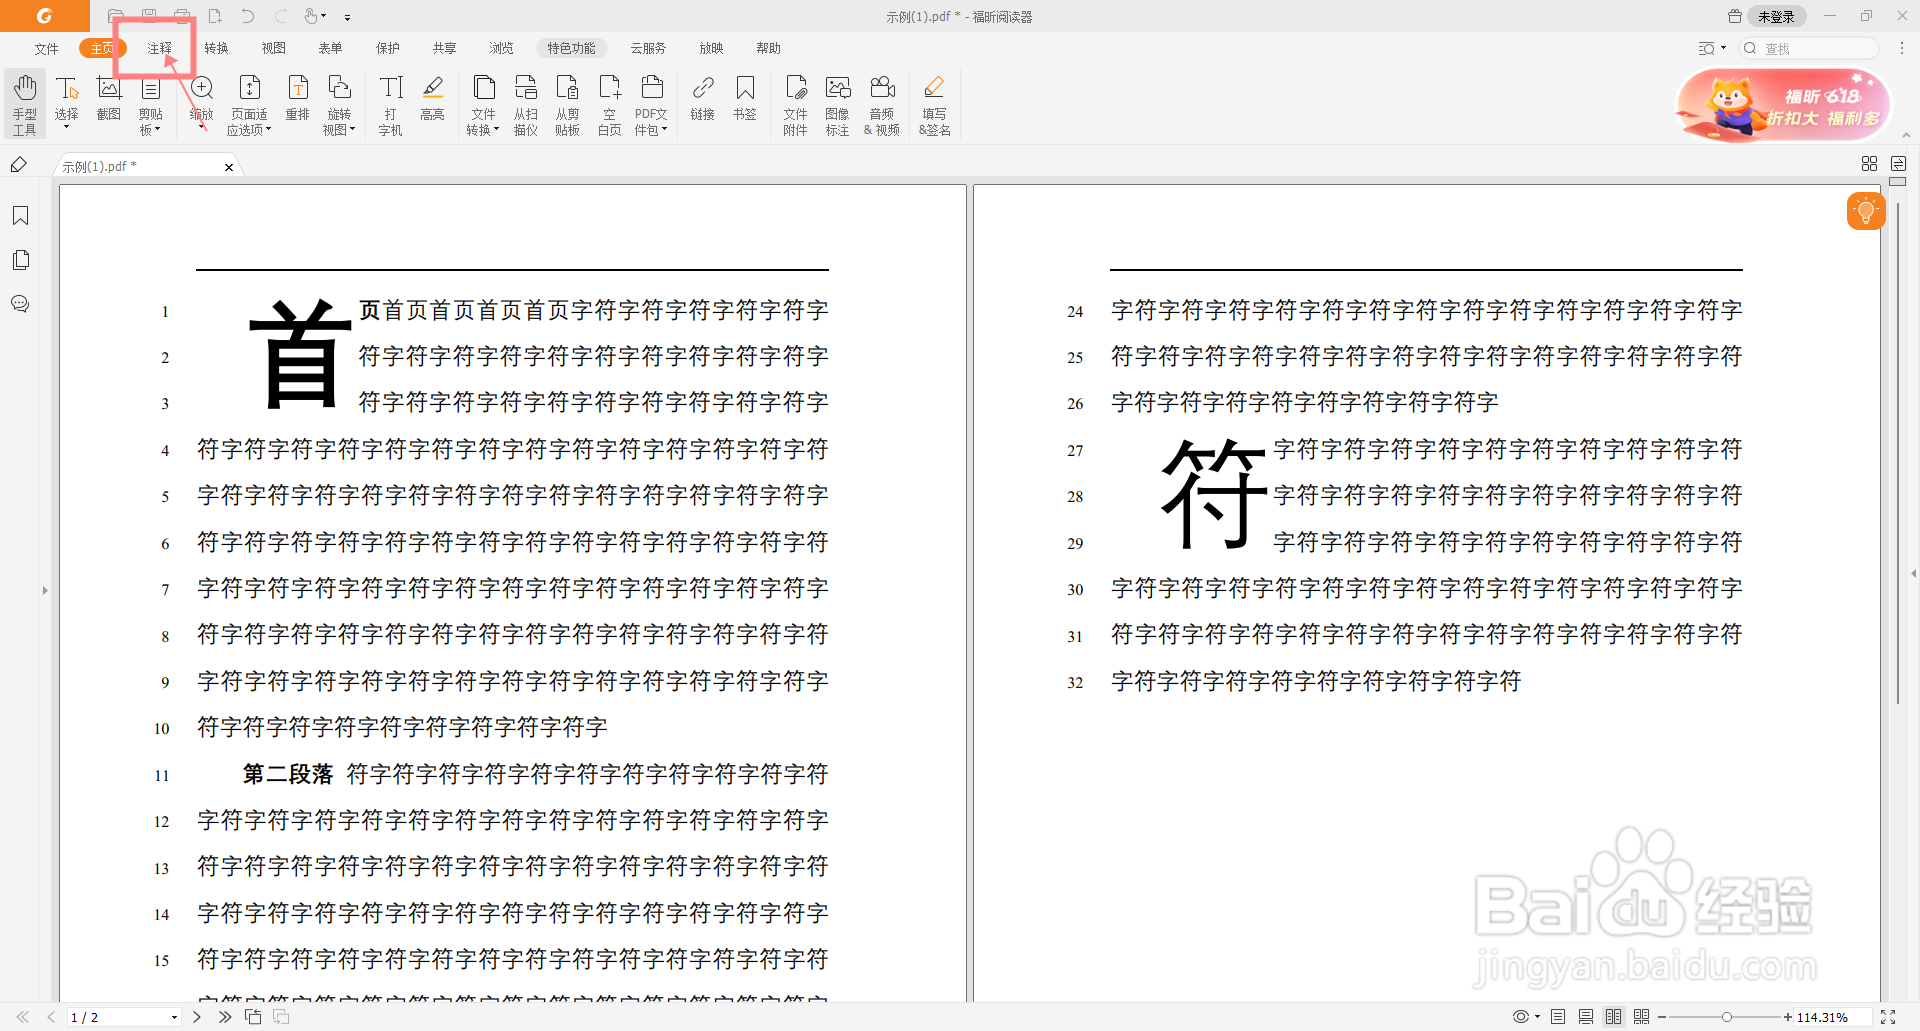Viewport: 1920px width, 1031px height.
Task: Switch to continuous facing view mode
Action: click(x=1642, y=1017)
